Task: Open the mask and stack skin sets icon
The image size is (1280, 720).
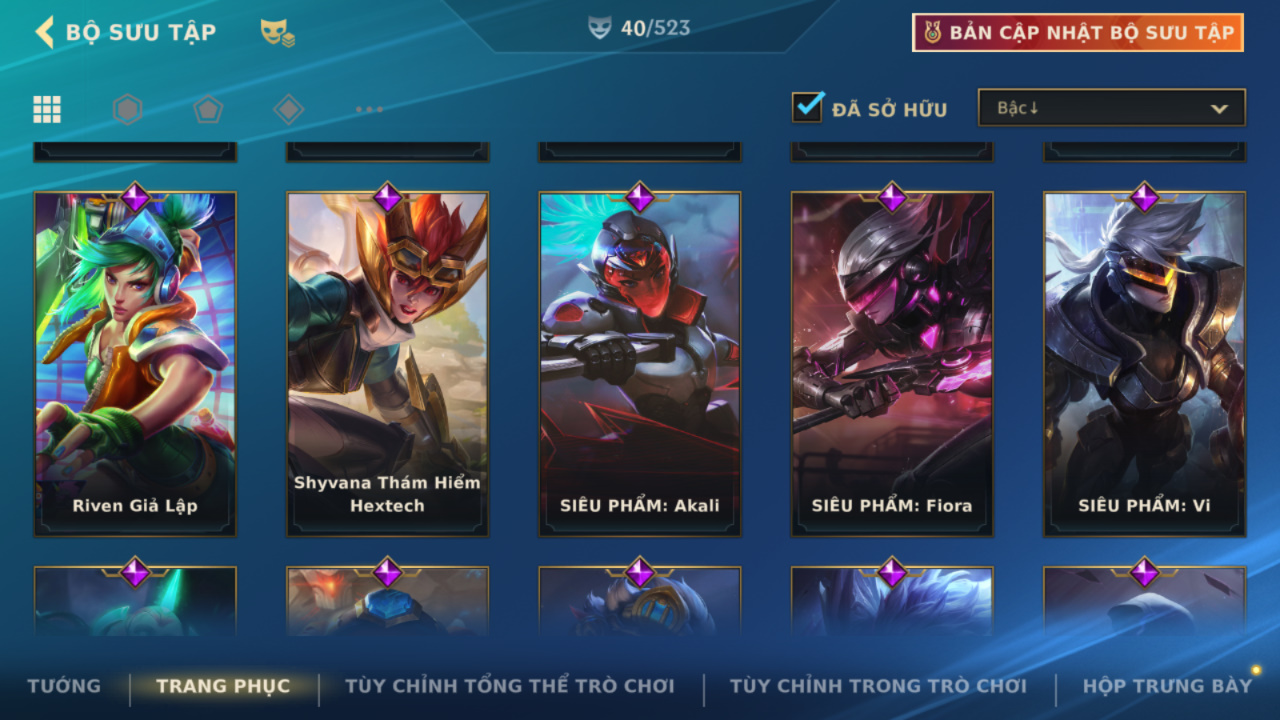Action: 277,32
